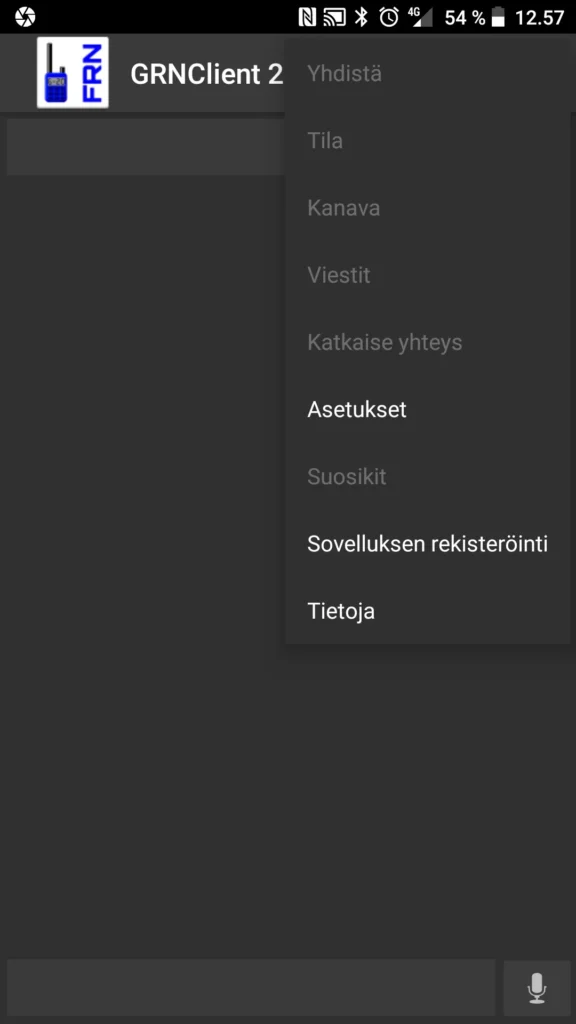Tap the Bluetooth status icon
Viewport: 576px width, 1024px height.
(x=361, y=17)
